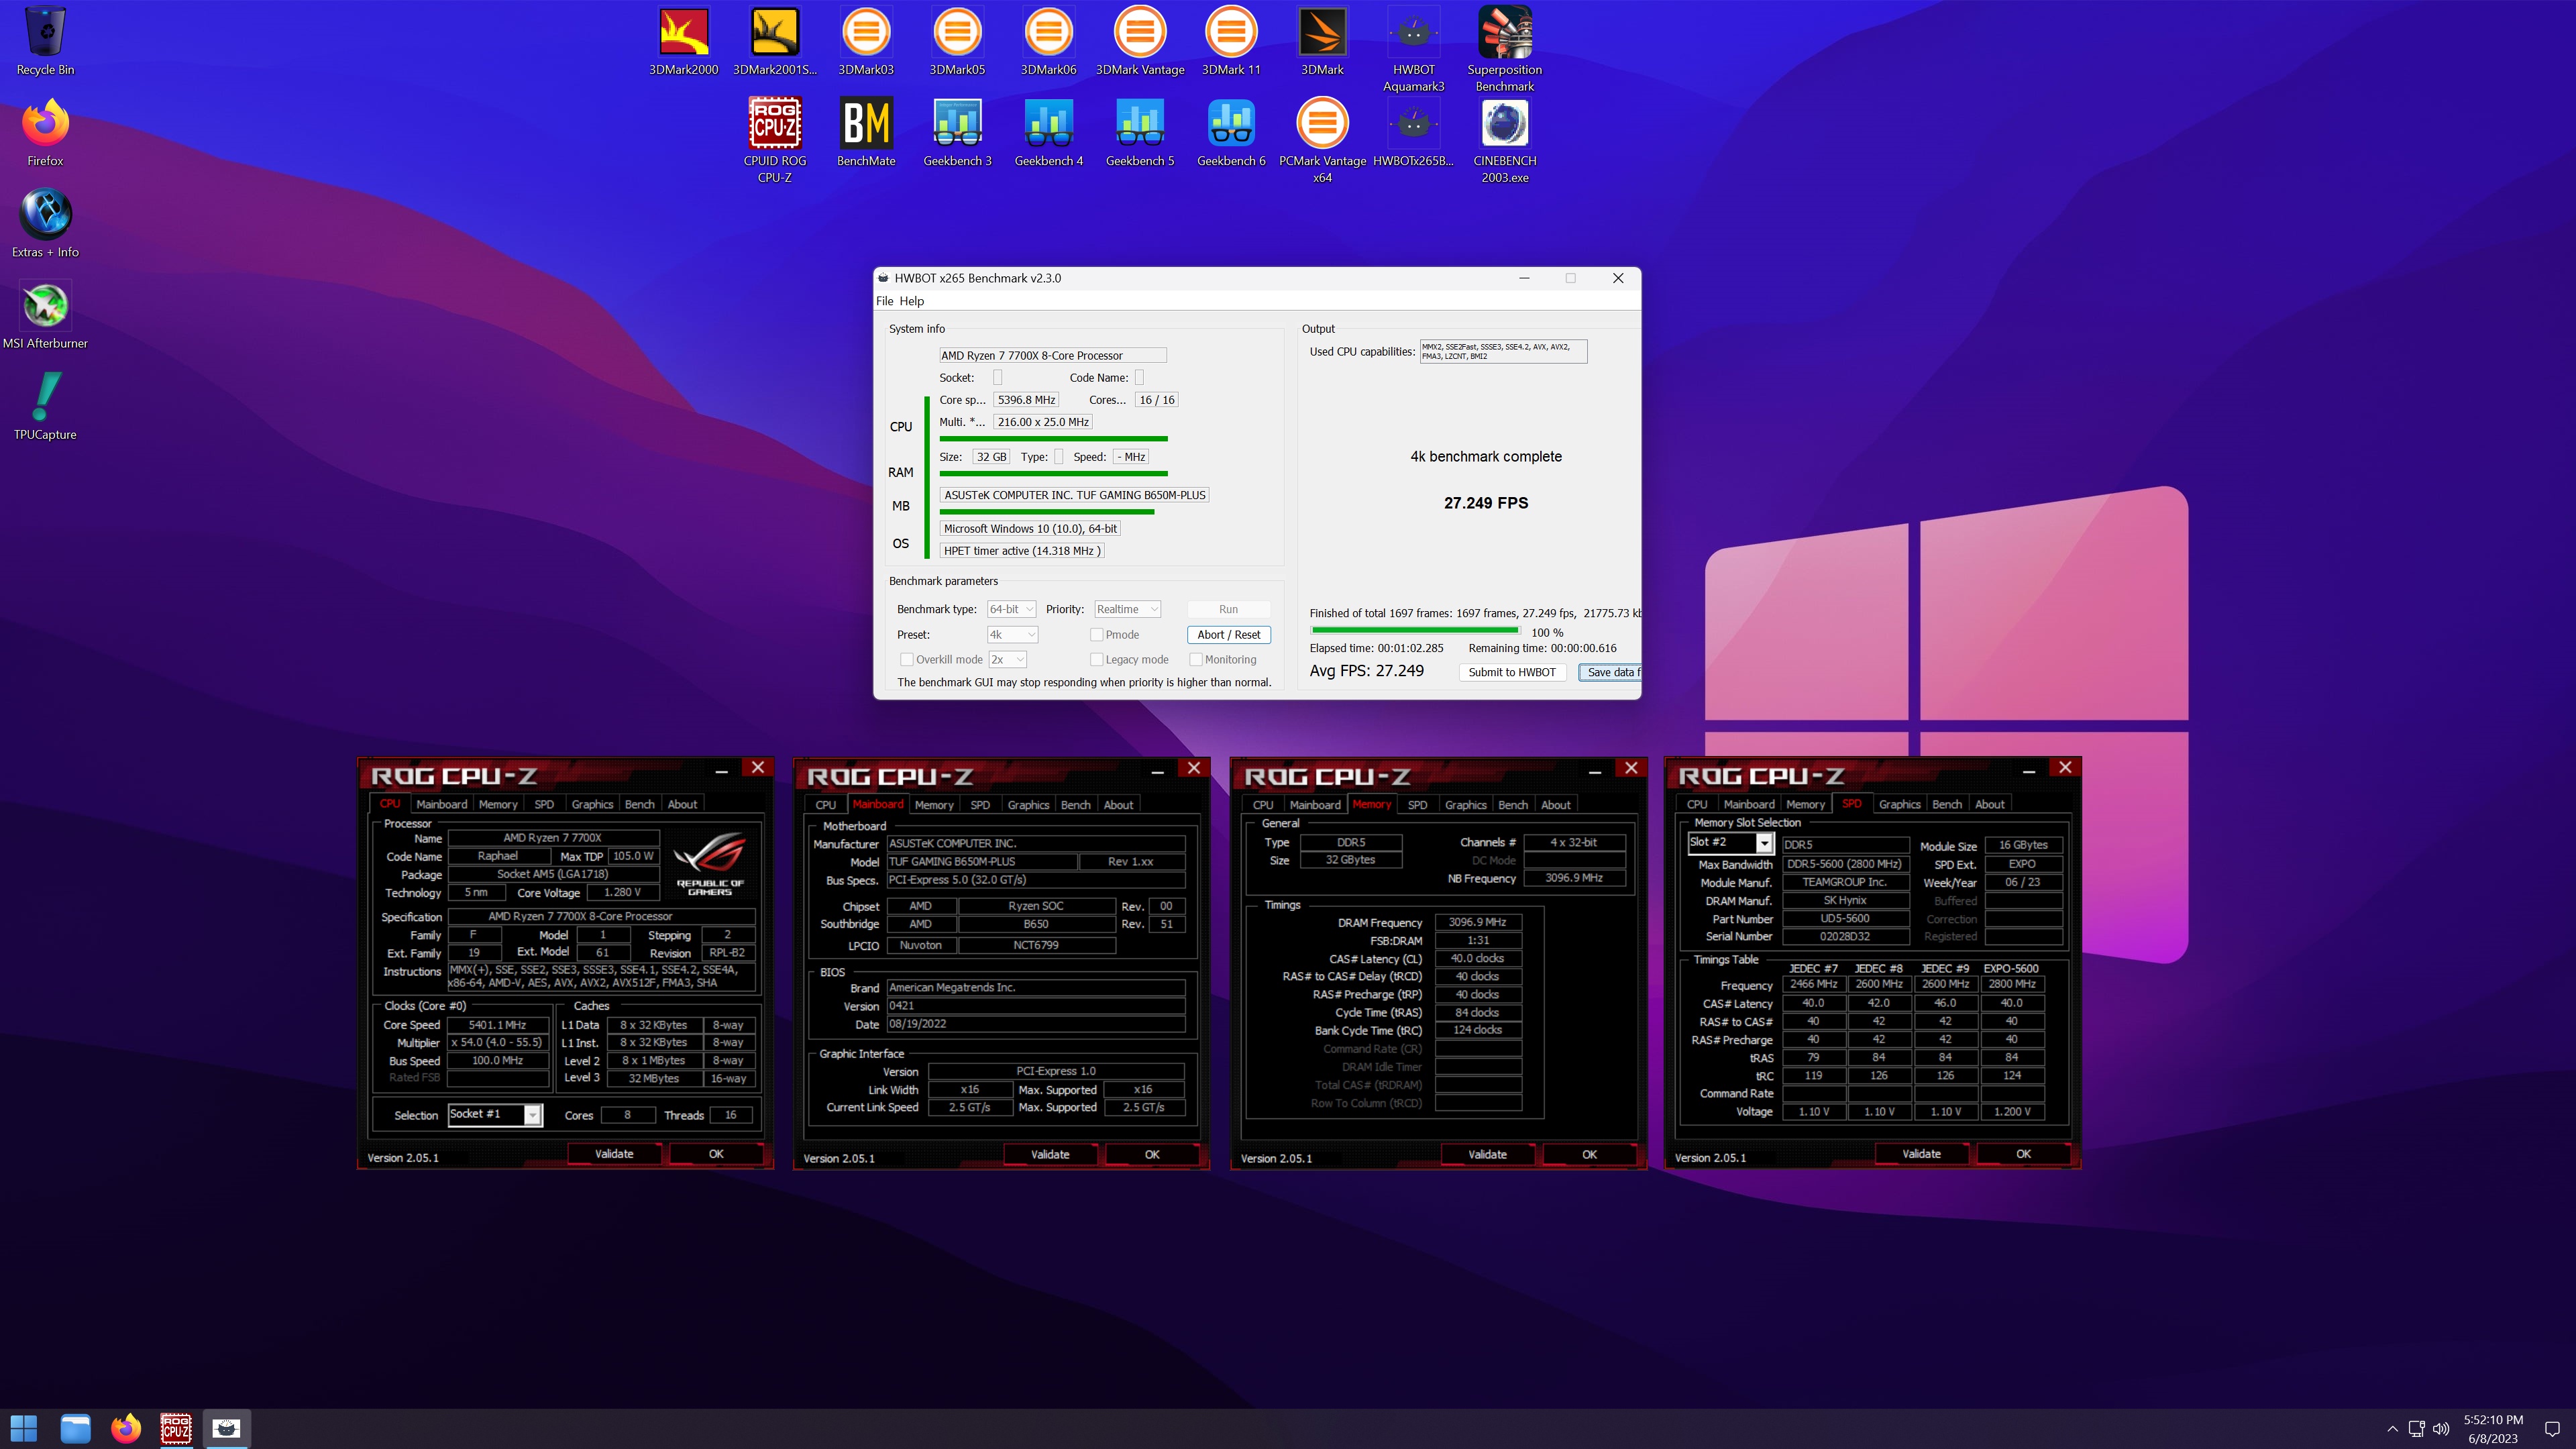The height and width of the screenshot is (1449, 2576).
Task: Launch 3DMark05 from desktop
Action: pyautogui.click(x=957, y=42)
